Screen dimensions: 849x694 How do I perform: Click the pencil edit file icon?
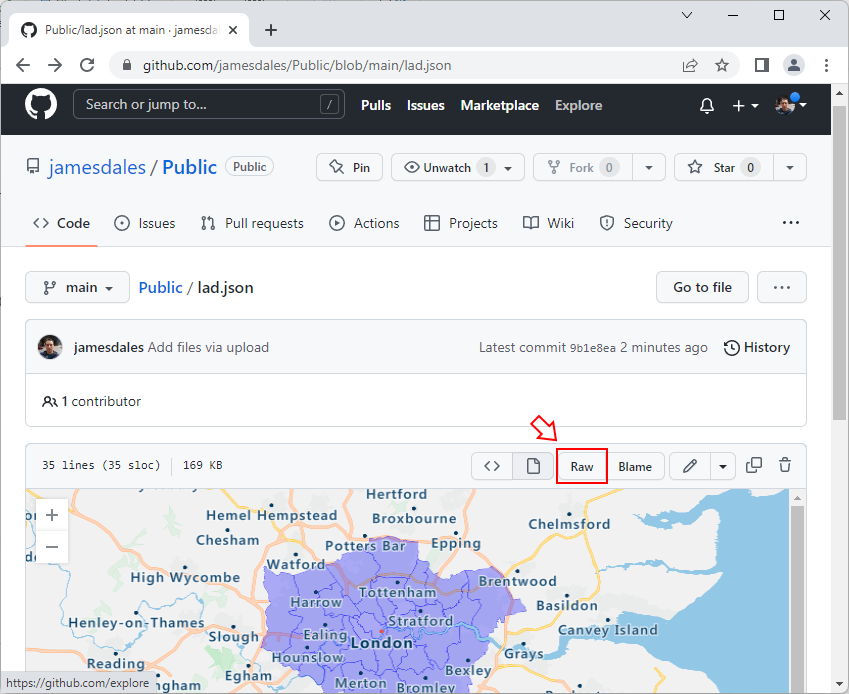pos(689,466)
